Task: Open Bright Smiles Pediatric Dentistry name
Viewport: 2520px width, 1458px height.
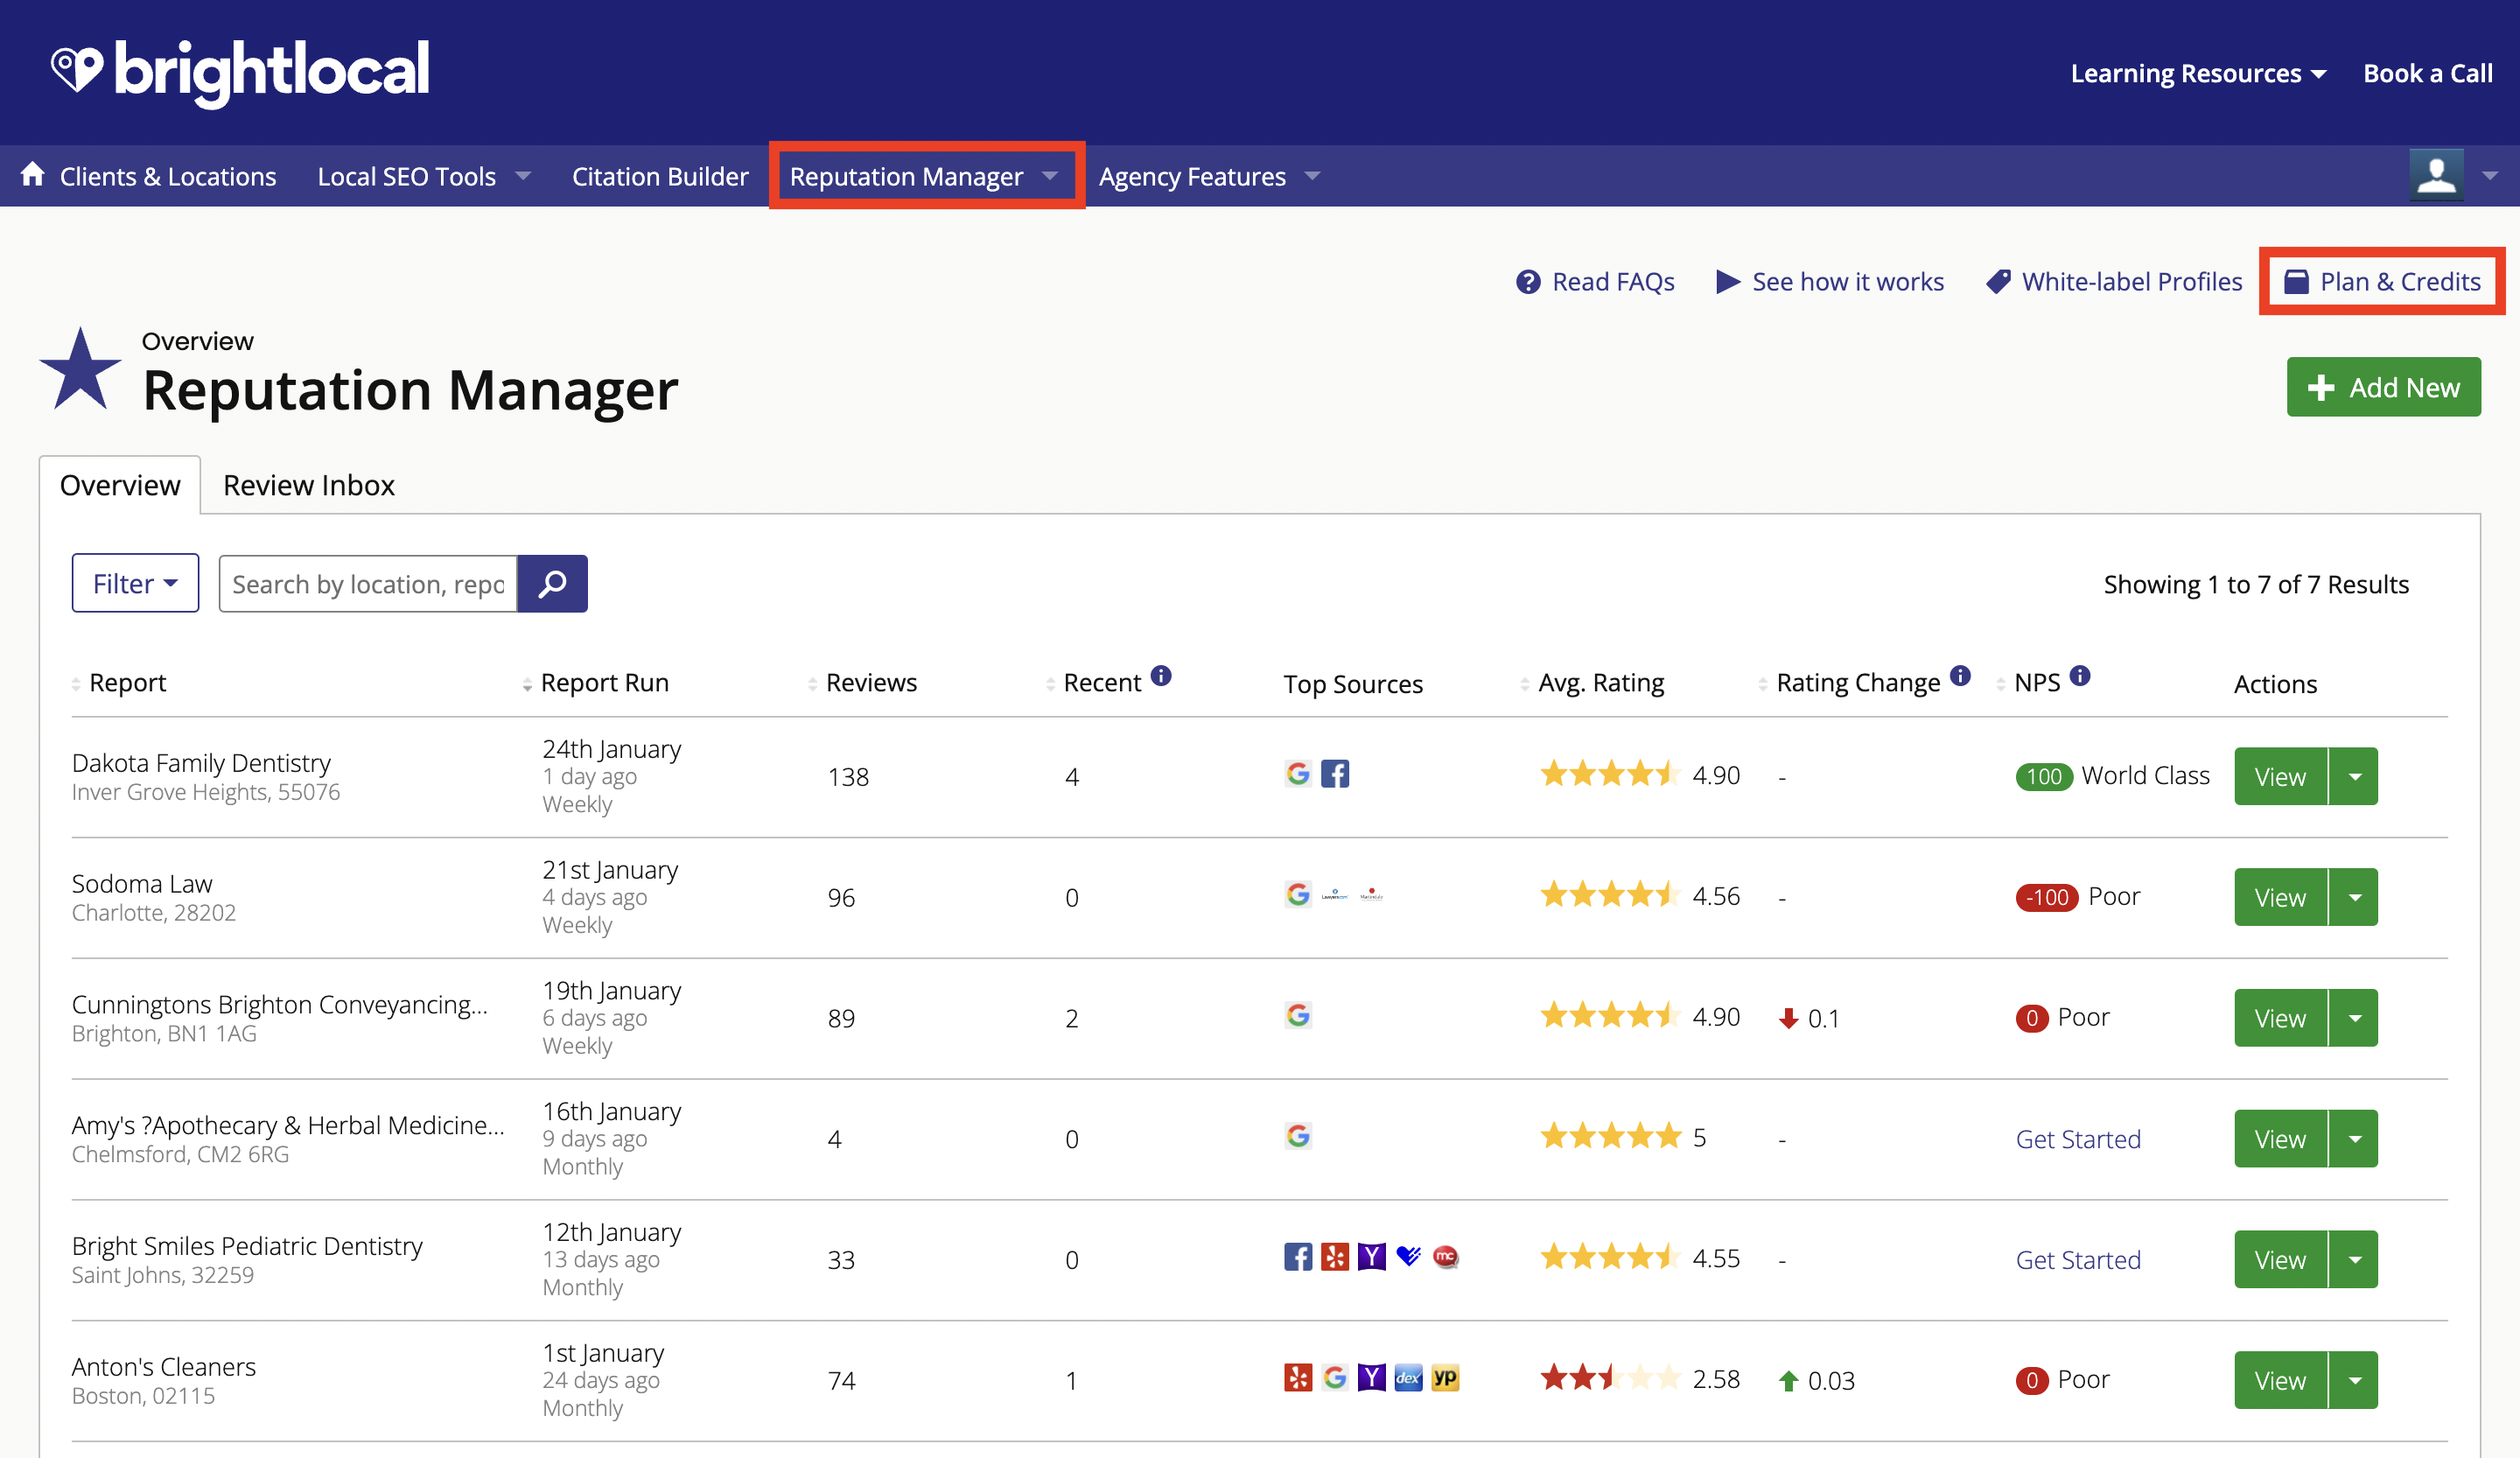Action: coord(247,1245)
